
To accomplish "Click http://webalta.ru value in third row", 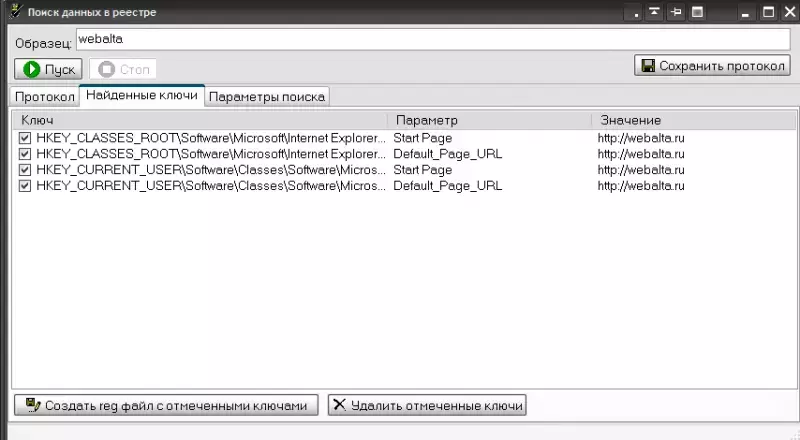I will pos(641,170).
